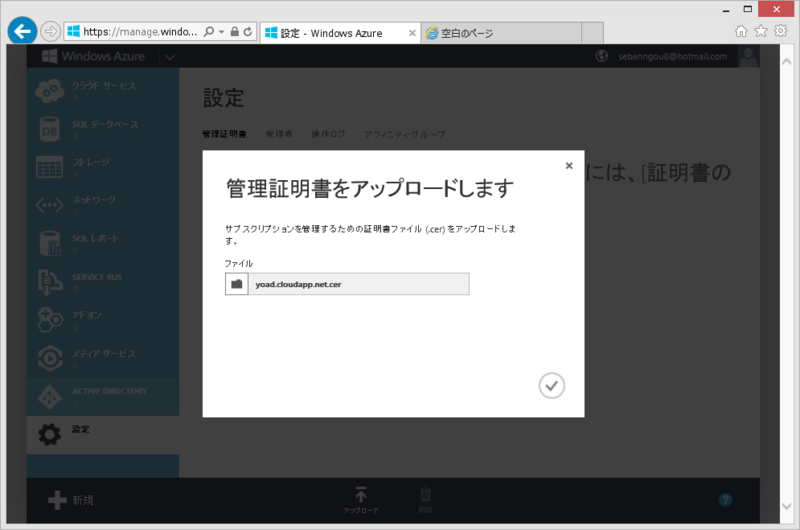Confirm upload with the checkmark button

click(x=552, y=386)
